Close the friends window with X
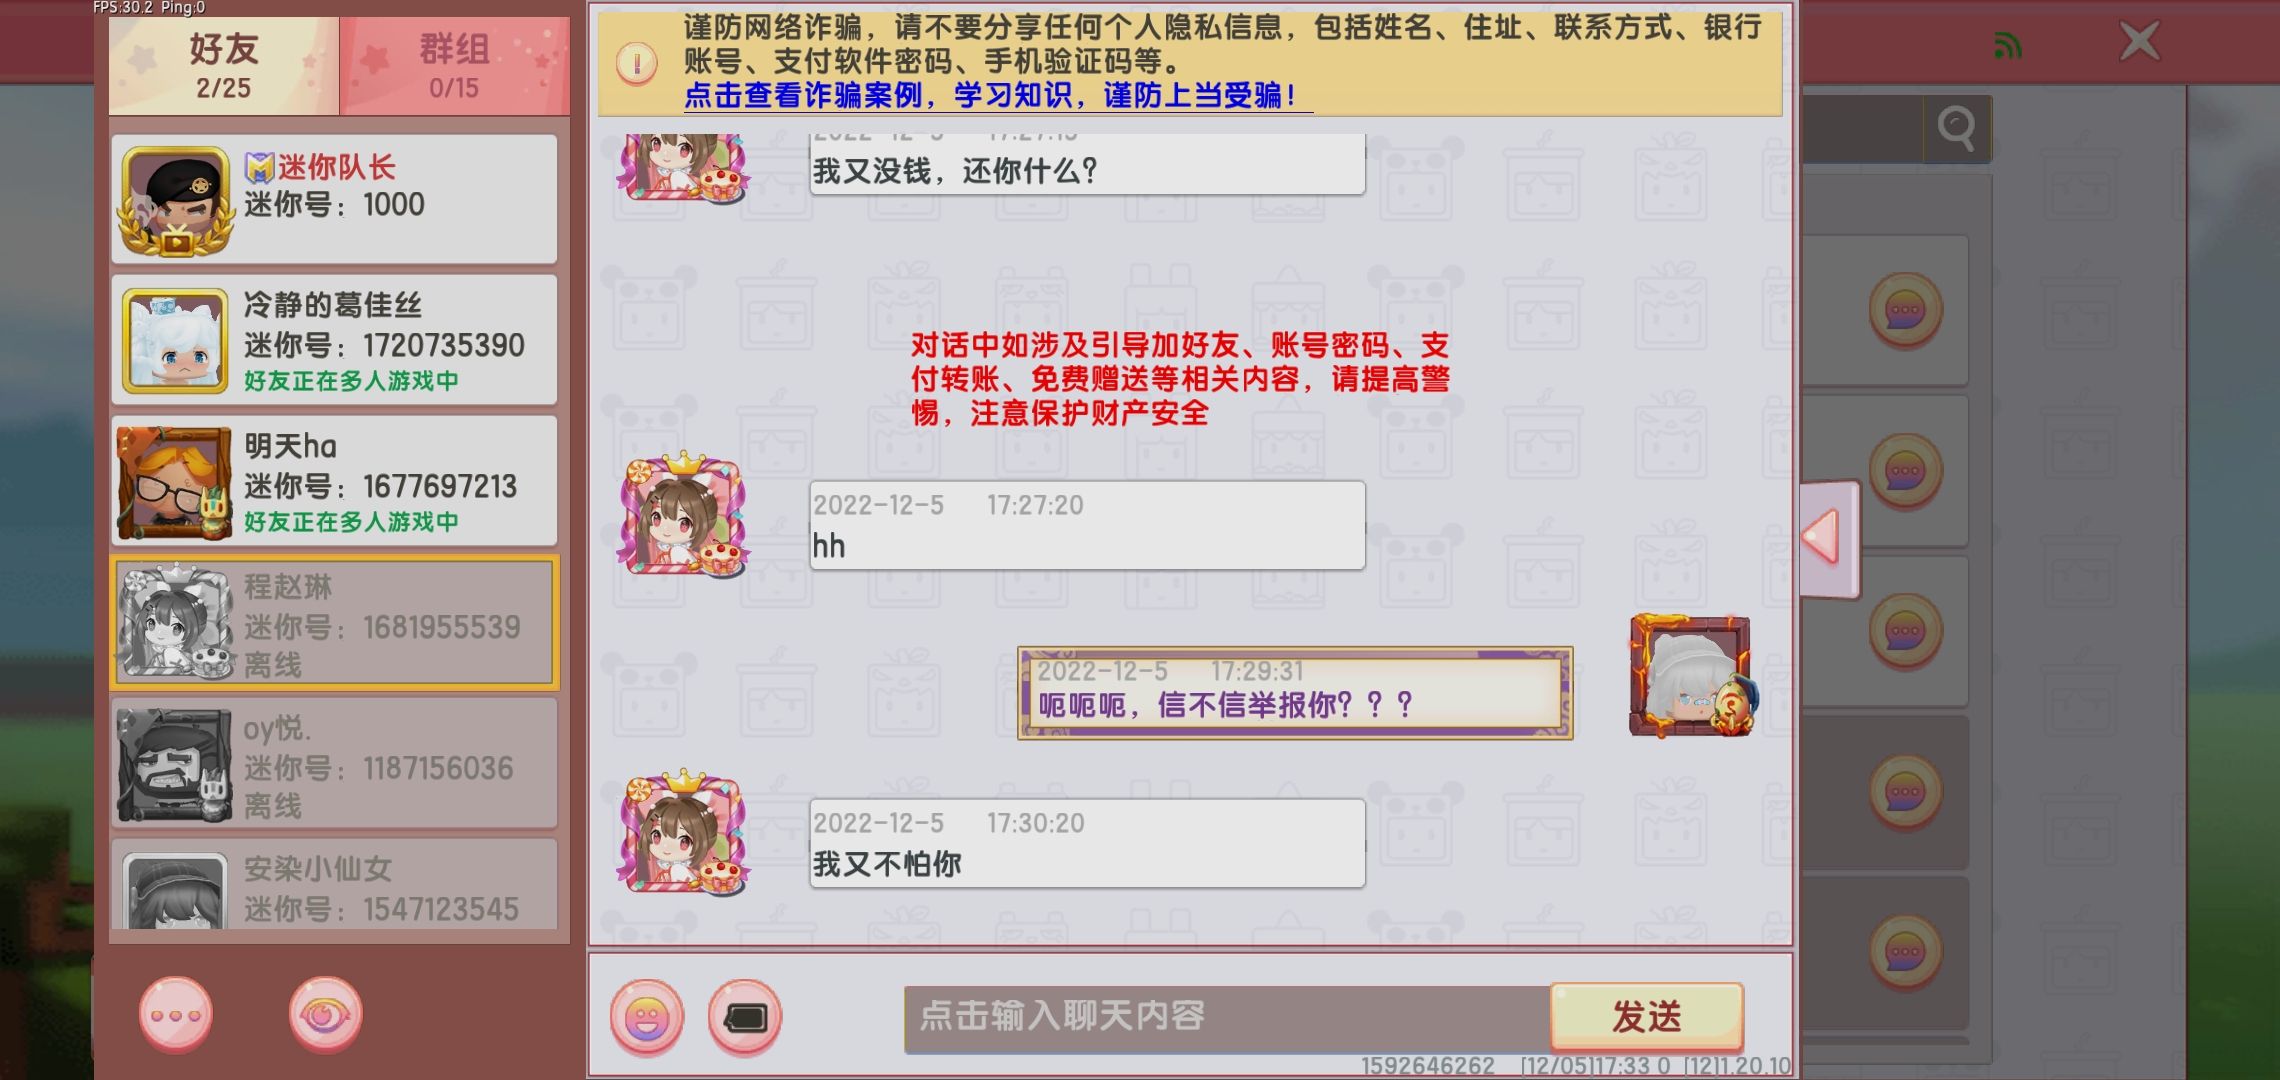 point(2139,42)
